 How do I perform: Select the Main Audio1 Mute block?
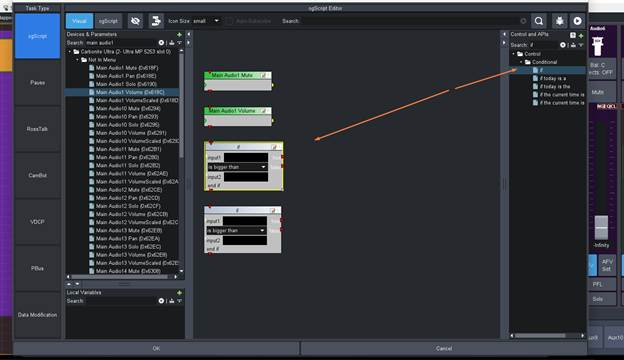coord(238,81)
